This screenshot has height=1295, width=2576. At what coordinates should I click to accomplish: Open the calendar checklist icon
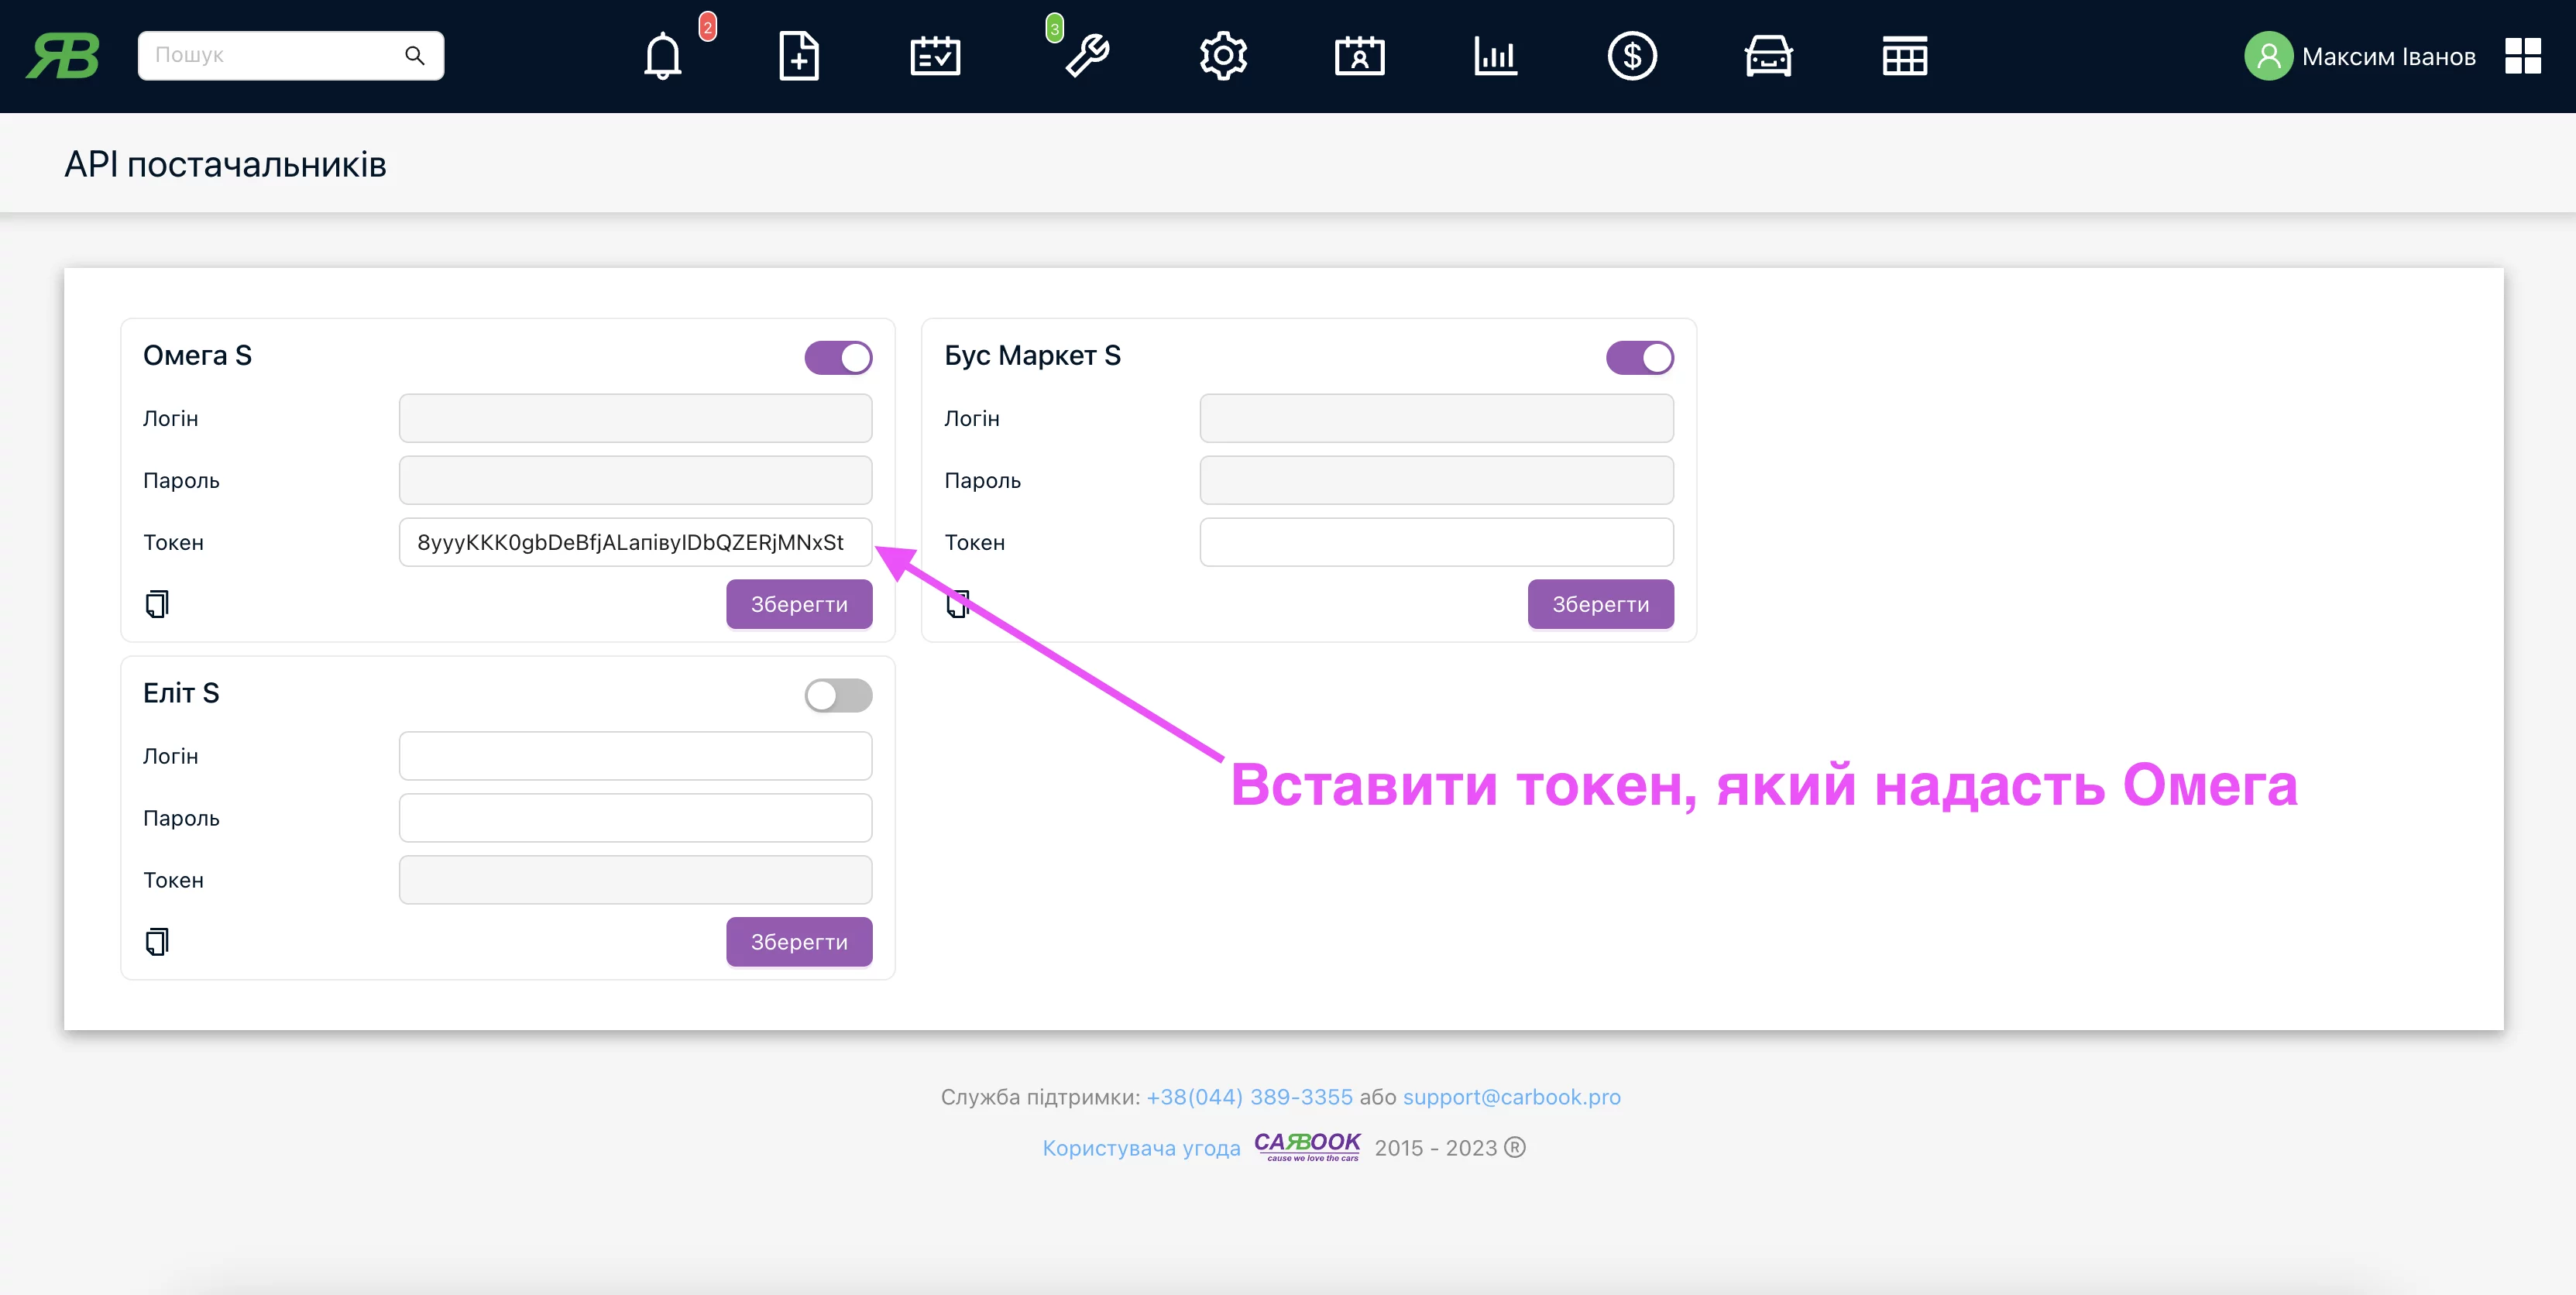coord(935,56)
